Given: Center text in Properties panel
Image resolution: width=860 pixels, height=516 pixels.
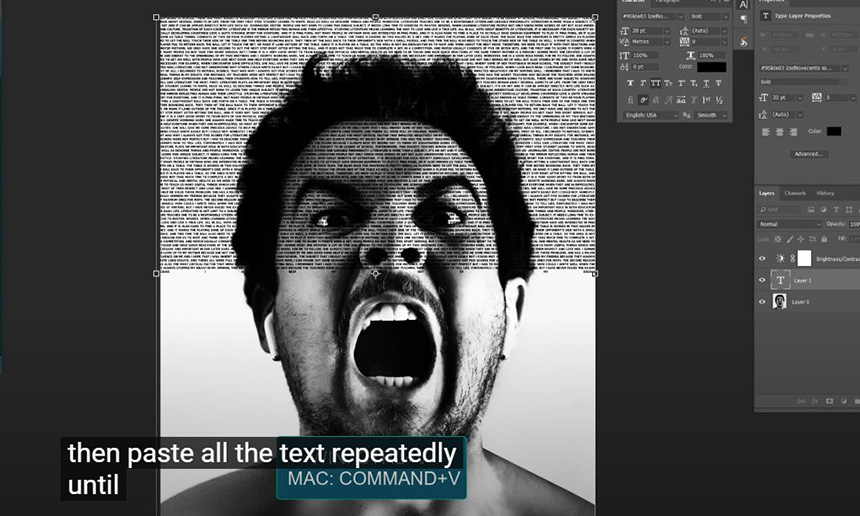Looking at the screenshot, I should [779, 132].
